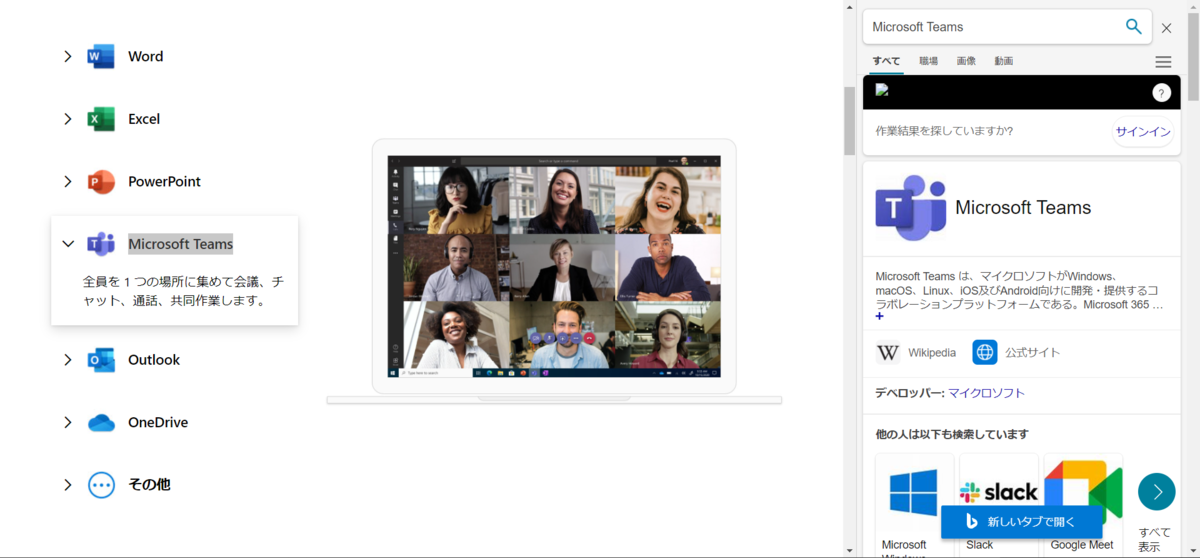Image resolution: width=1200 pixels, height=558 pixels.
Task: Click the Word app icon
Action: 101,57
